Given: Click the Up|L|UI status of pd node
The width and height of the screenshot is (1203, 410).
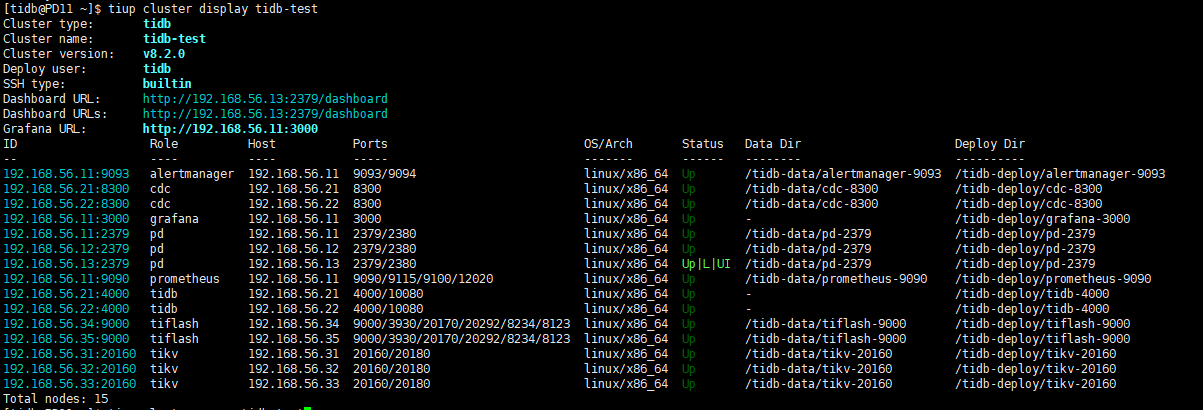Looking at the screenshot, I should 706,264.
